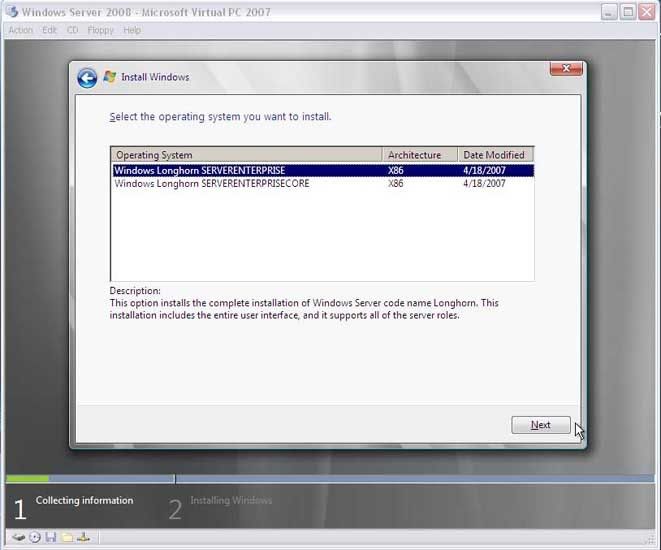Click the Installing Windows step label
The image size is (661, 550).
(x=231, y=500)
